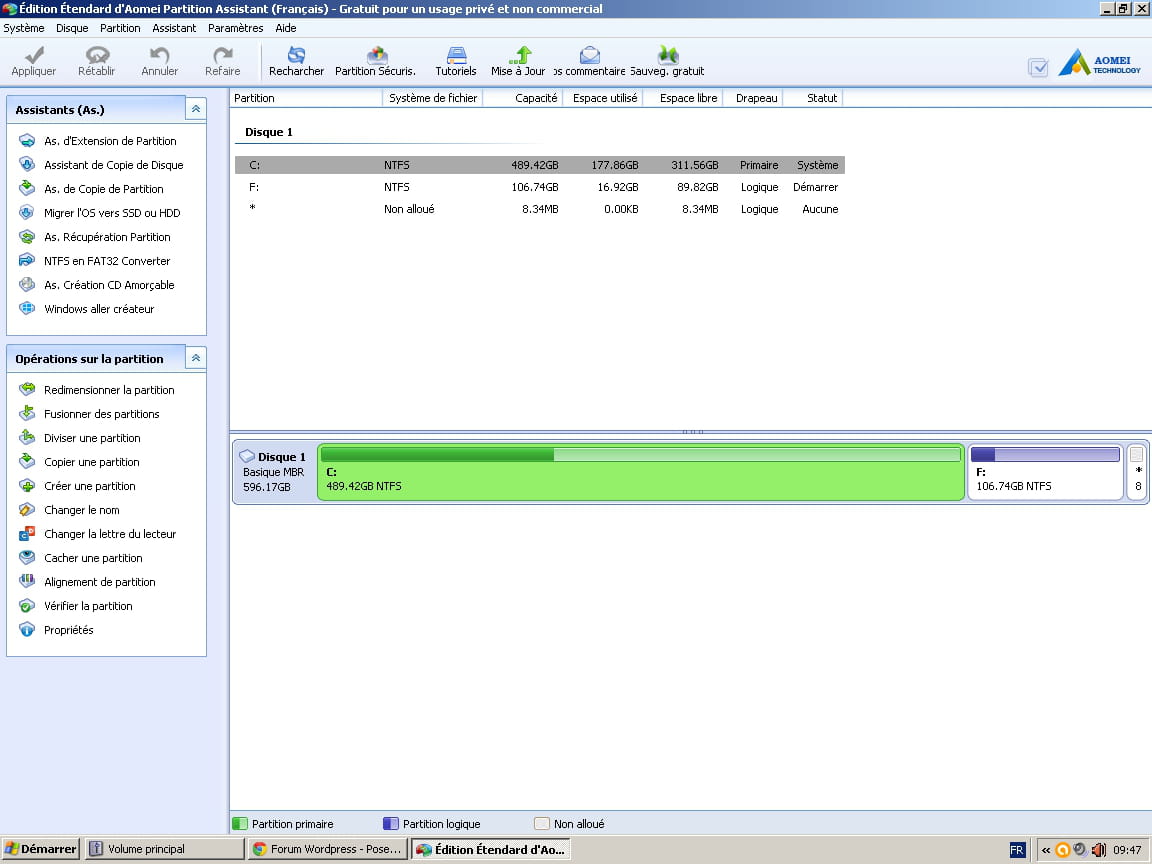1152x864 pixels.
Task: Open the Paramètres menu
Action: pos(235,28)
